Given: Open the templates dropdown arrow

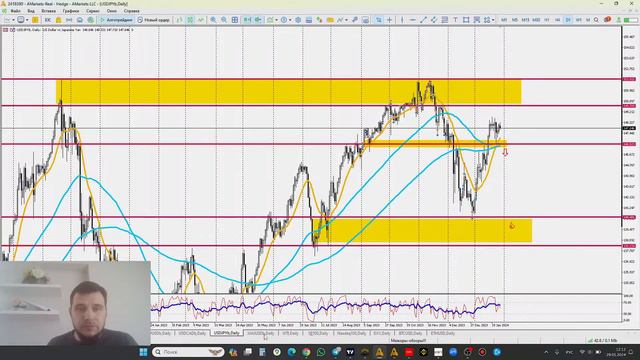Looking at the screenshot, I should (x=346, y=20).
